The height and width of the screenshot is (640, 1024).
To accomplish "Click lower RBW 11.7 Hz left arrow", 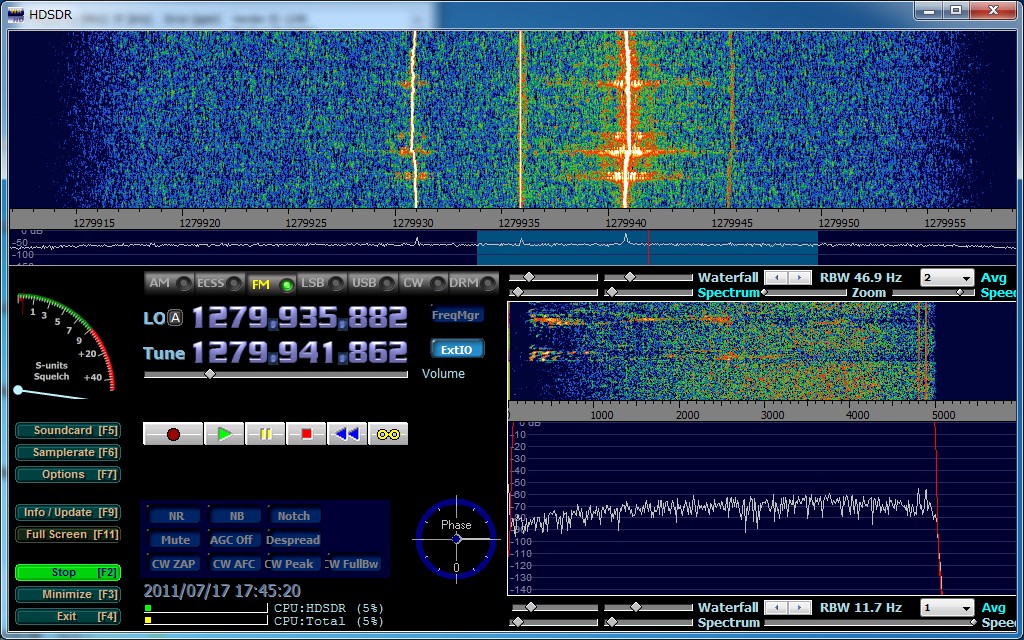I will coord(776,607).
